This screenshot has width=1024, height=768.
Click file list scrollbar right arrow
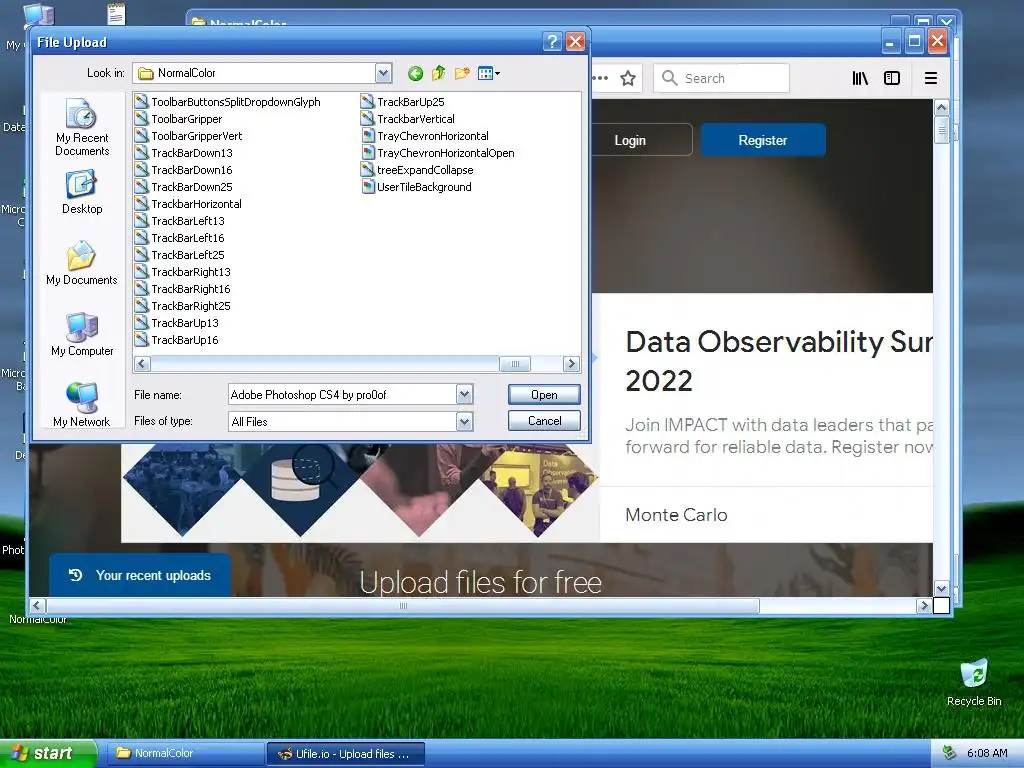tap(571, 364)
